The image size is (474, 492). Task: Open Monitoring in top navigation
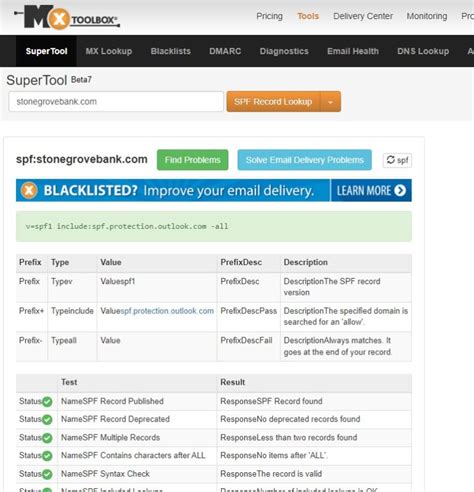[427, 16]
